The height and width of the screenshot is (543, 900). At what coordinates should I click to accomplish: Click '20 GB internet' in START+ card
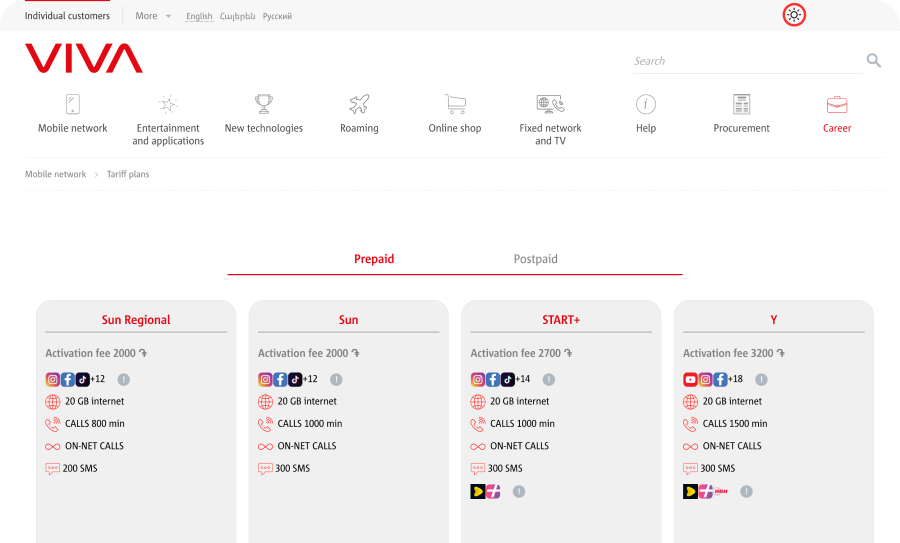(519, 401)
